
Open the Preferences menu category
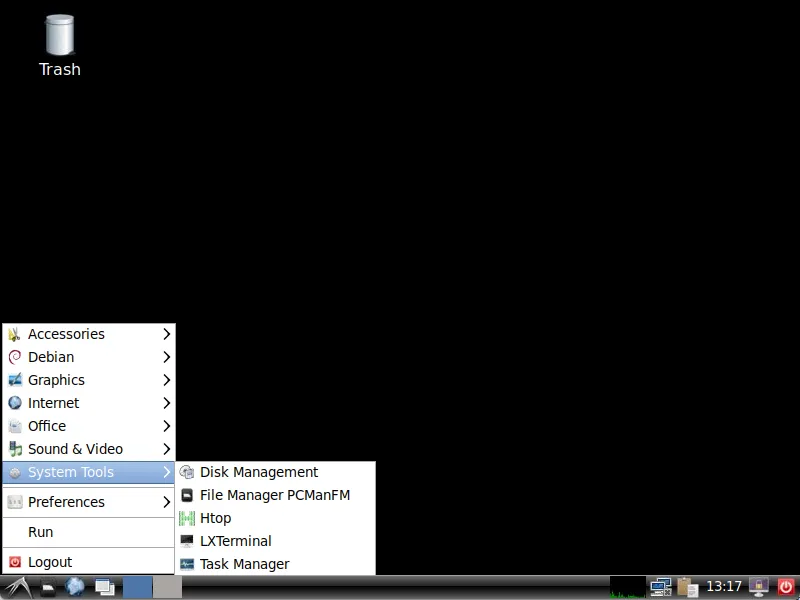(89, 502)
